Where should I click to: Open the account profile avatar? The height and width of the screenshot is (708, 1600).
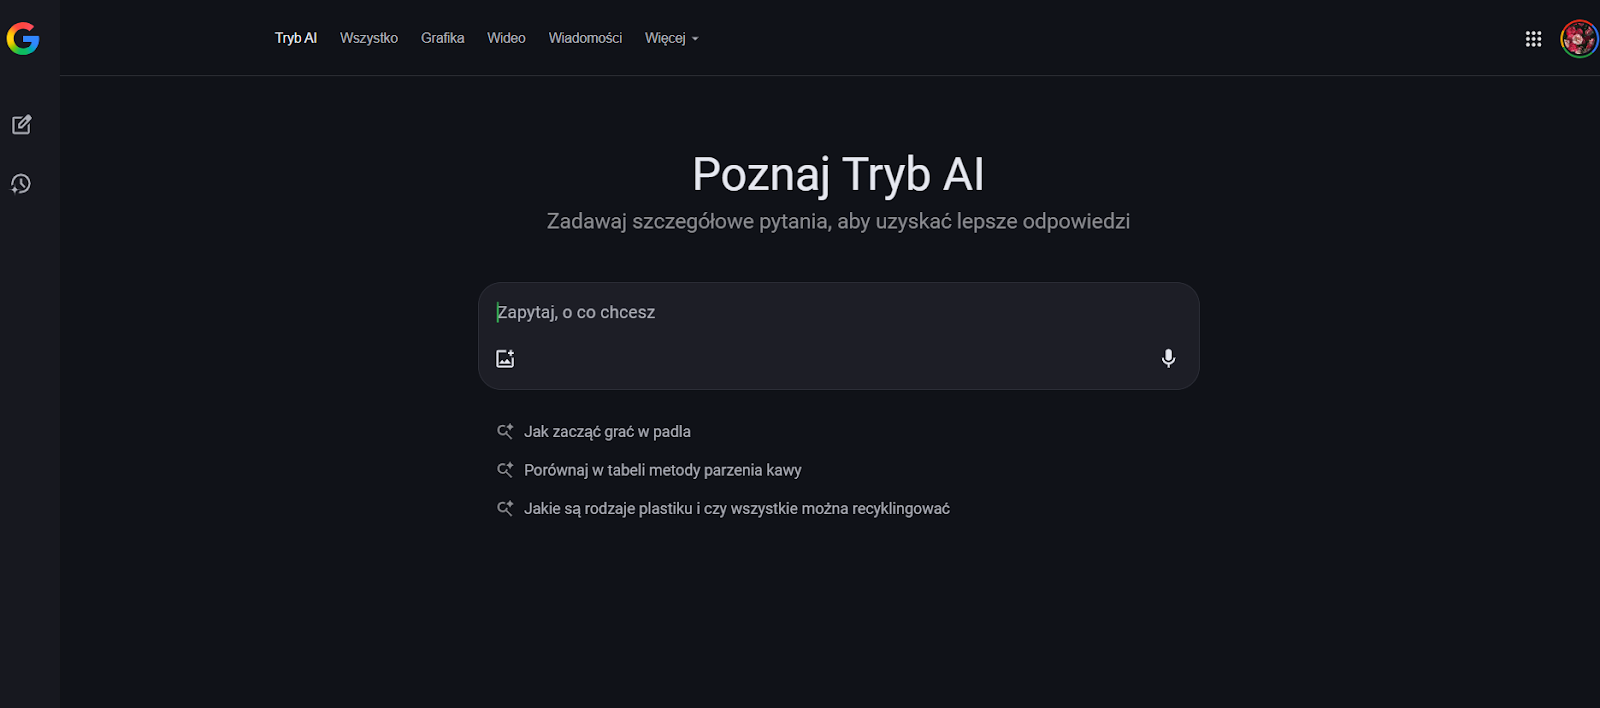[1579, 39]
